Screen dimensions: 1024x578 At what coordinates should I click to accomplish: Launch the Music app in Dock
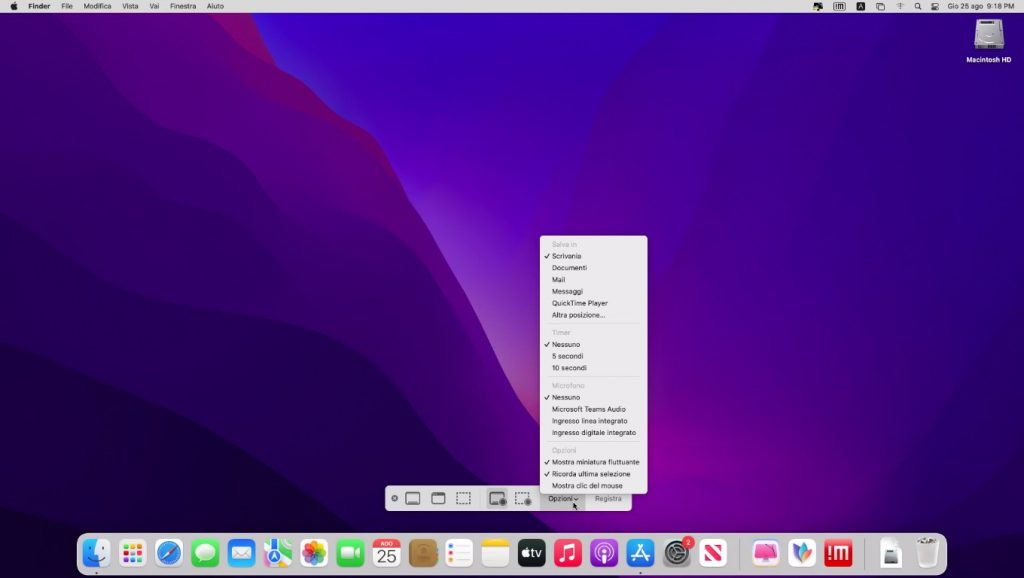coord(568,553)
